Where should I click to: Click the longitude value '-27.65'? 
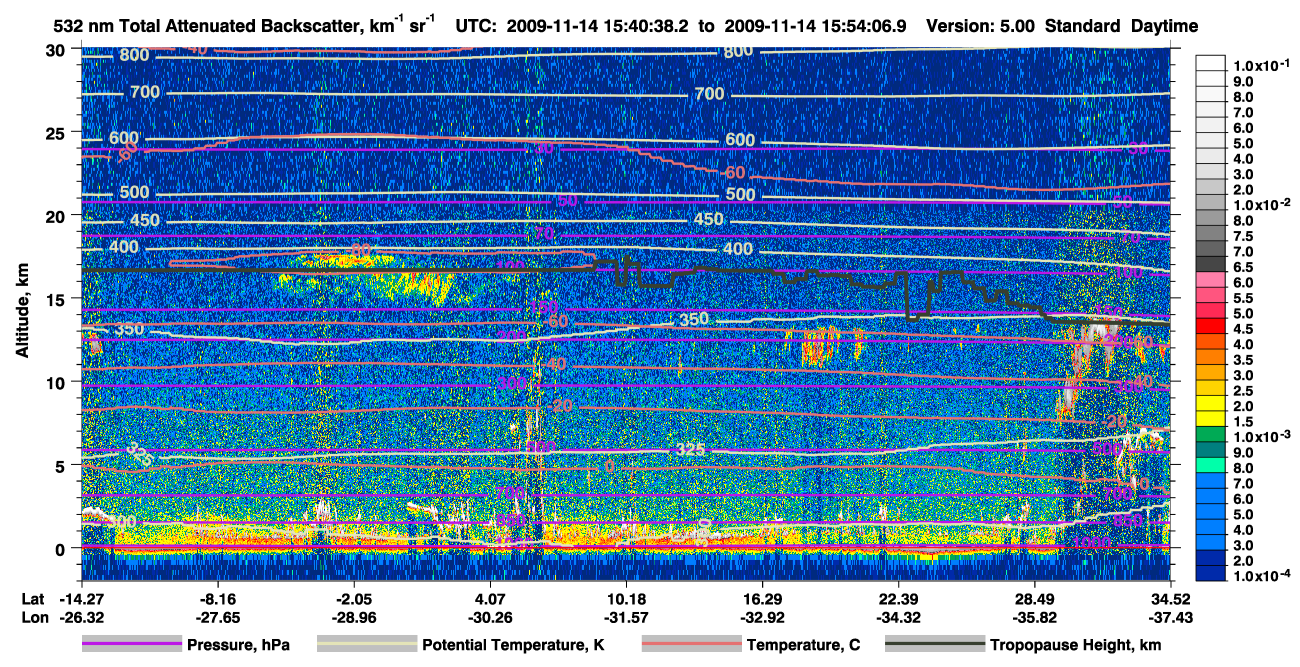(217, 618)
